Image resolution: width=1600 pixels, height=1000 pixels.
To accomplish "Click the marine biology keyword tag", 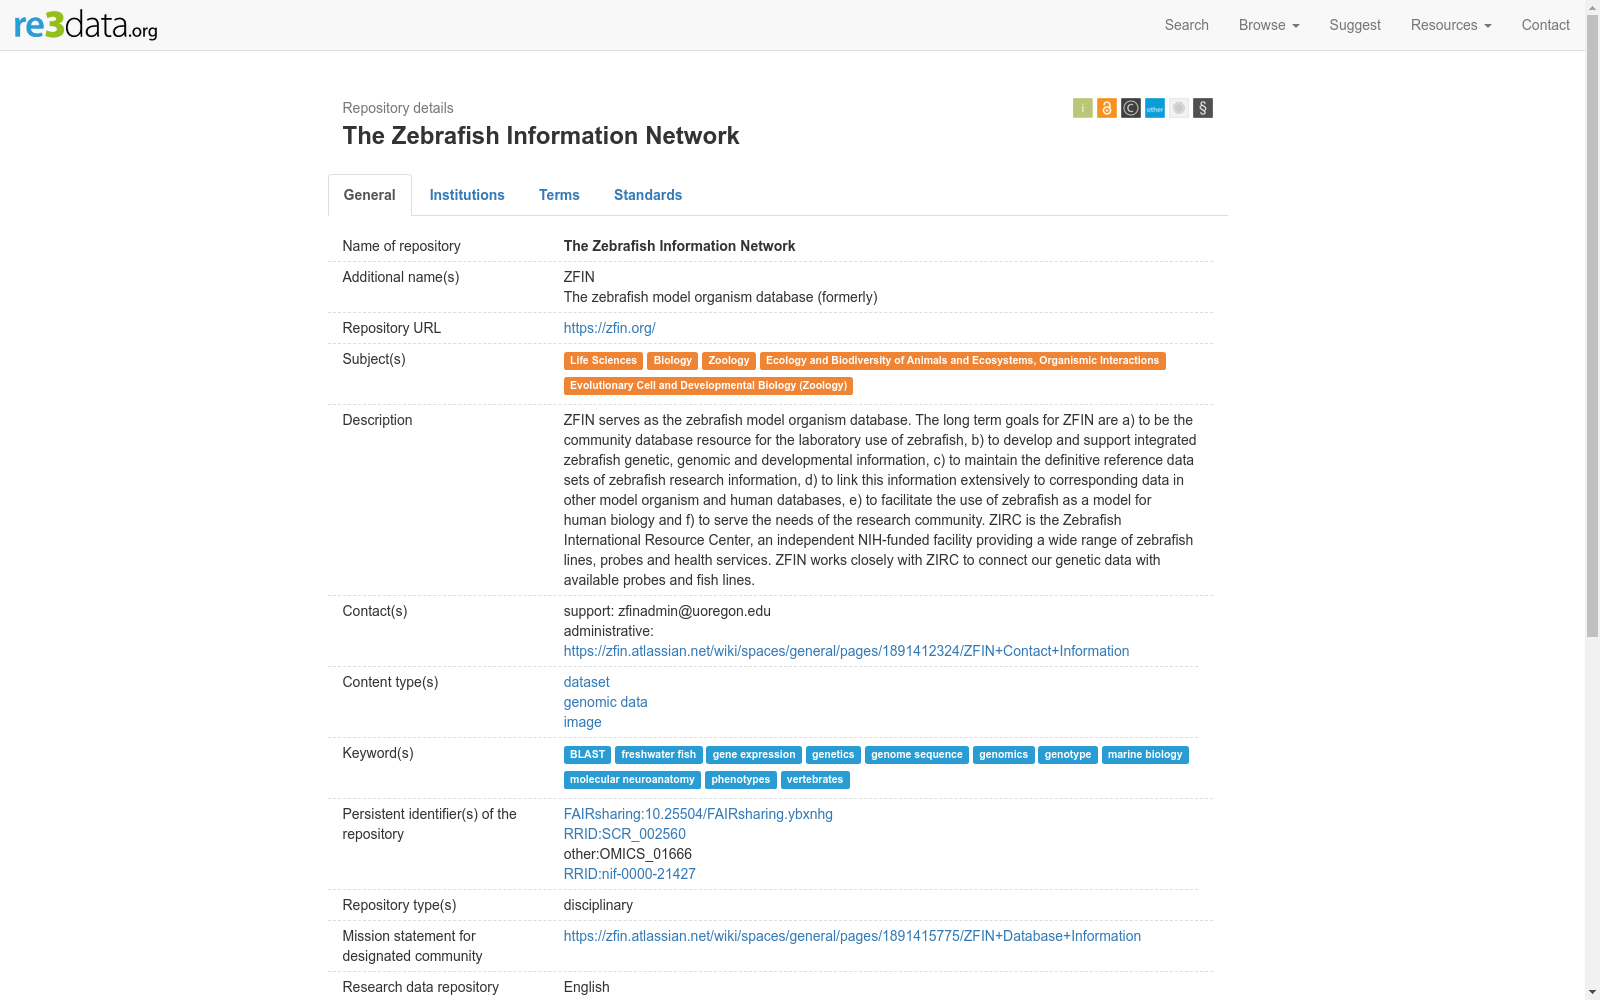I will [x=1145, y=755].
